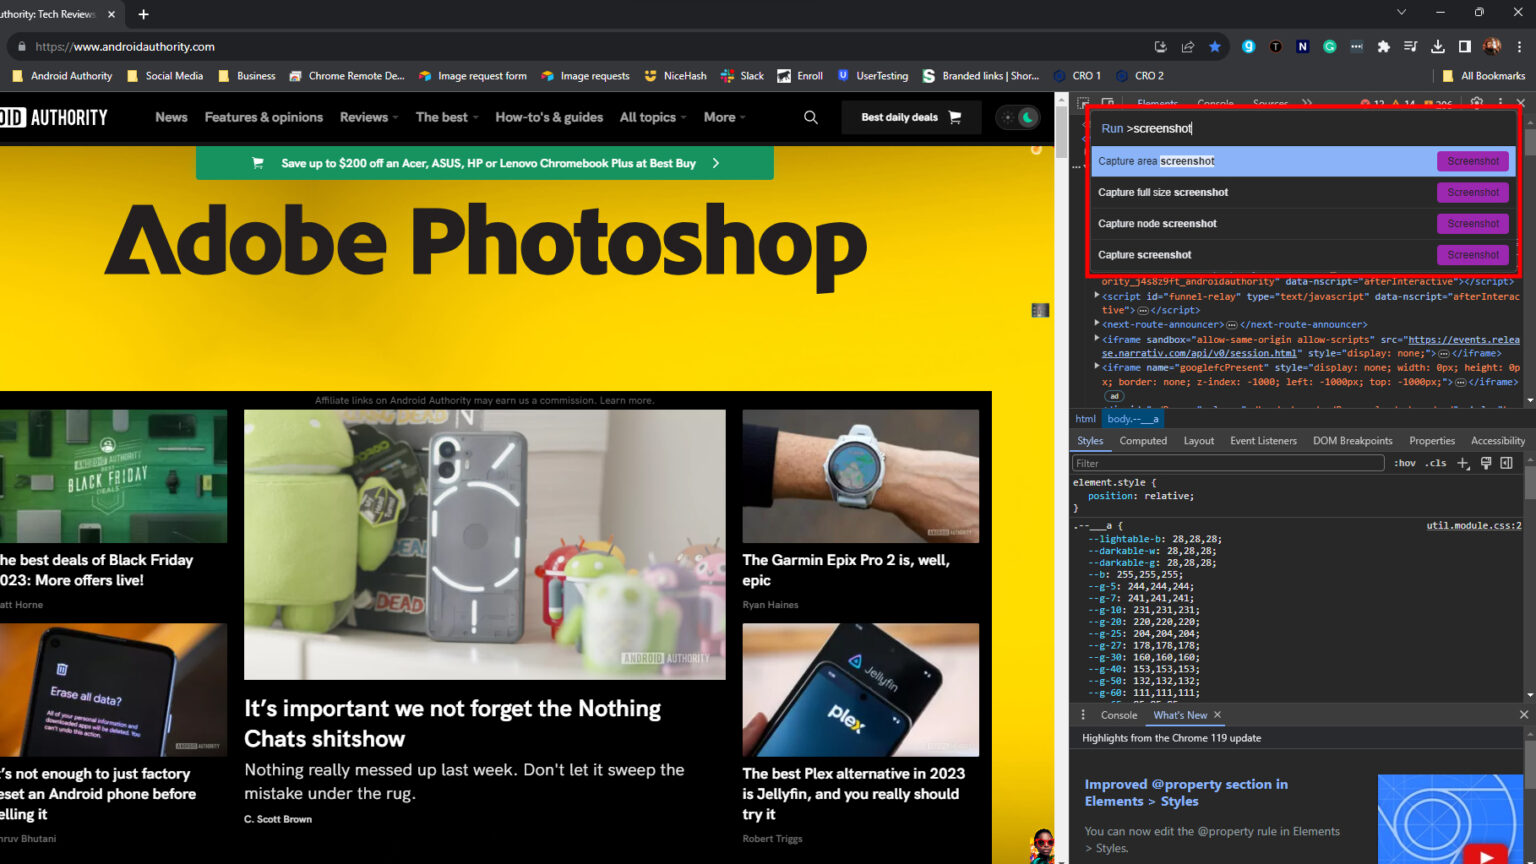Image resolution: width=1536 pixels, height=864 pixels.
Task: Bookmark this page with the star icon
Action: coord(1214,46)
